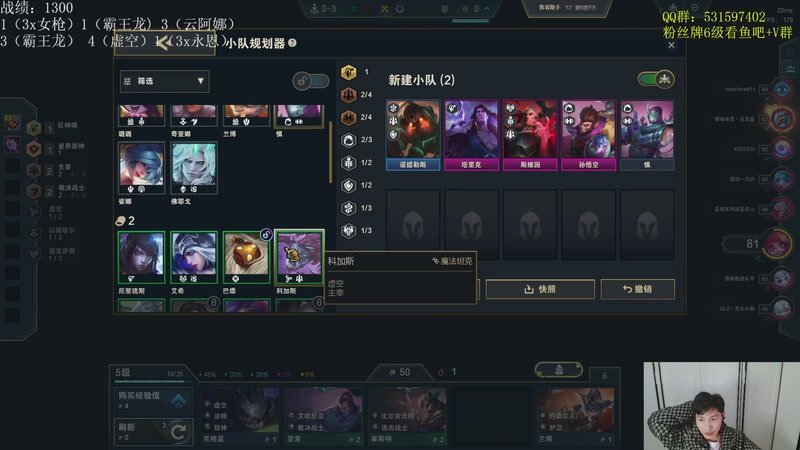Toggle the unlock badge on 巴德 portrait
Image resolution: width=800 pixels, height=450 pixels.
click(x=266, y=234)
